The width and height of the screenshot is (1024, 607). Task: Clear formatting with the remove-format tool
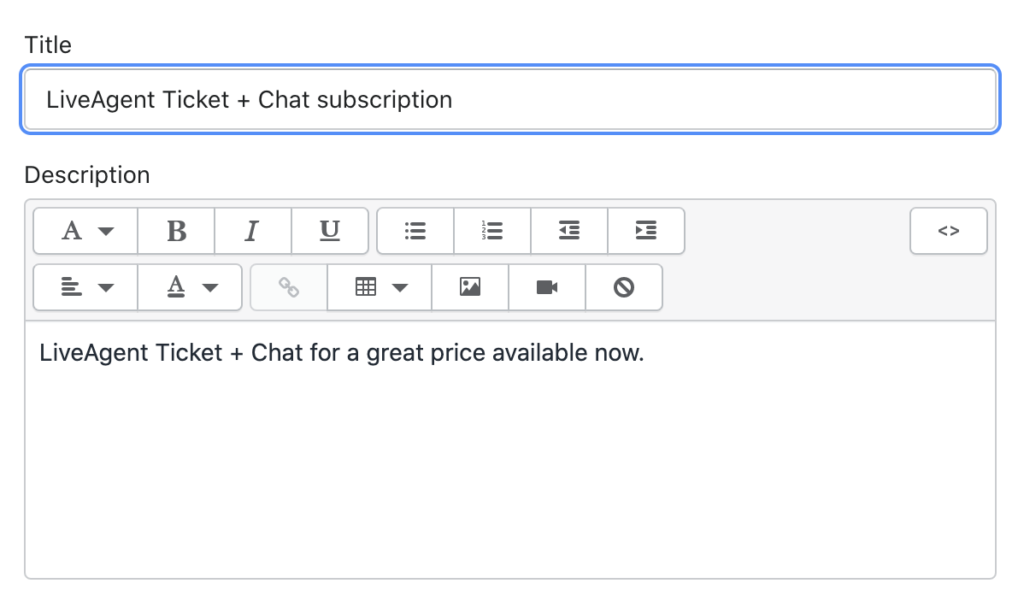click(623, 287)
